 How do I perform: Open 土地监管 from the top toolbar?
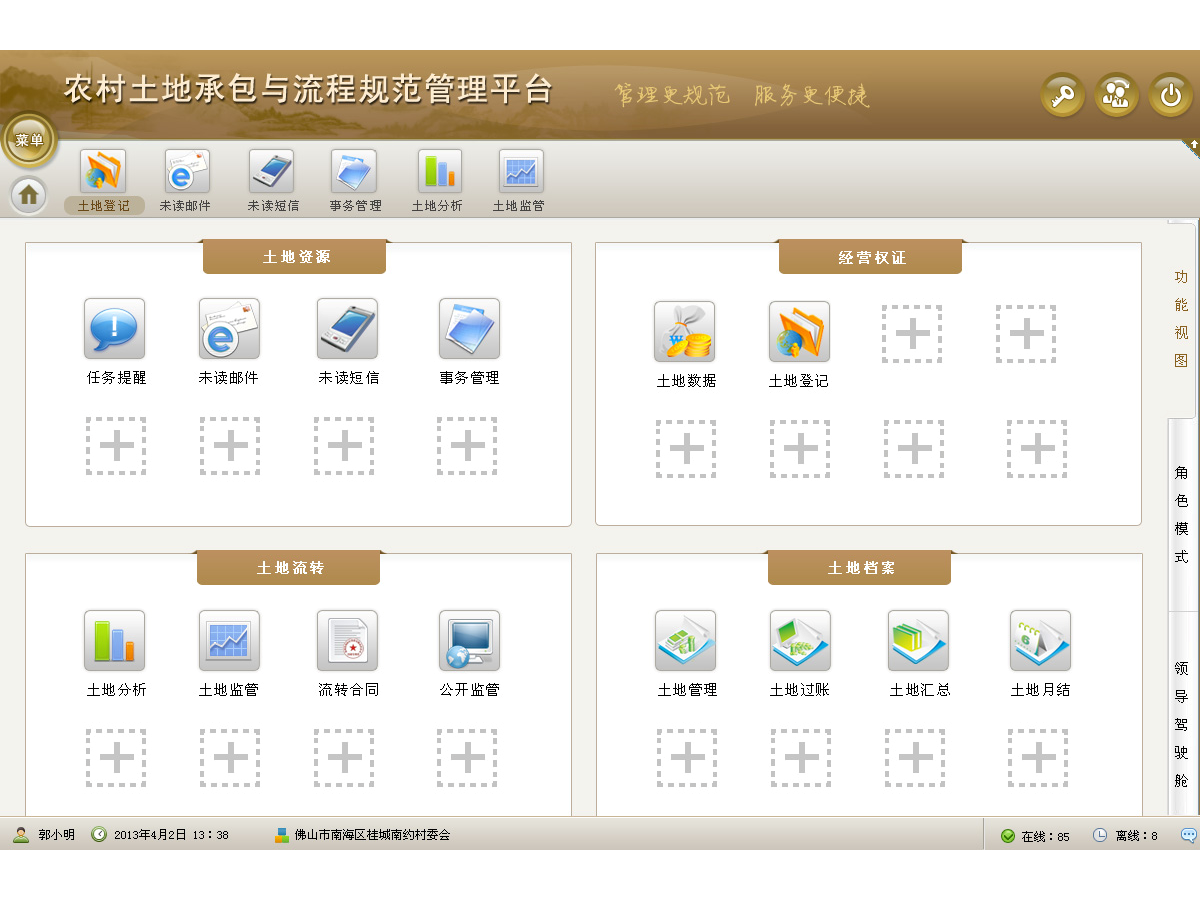click(x=520, y=181)
